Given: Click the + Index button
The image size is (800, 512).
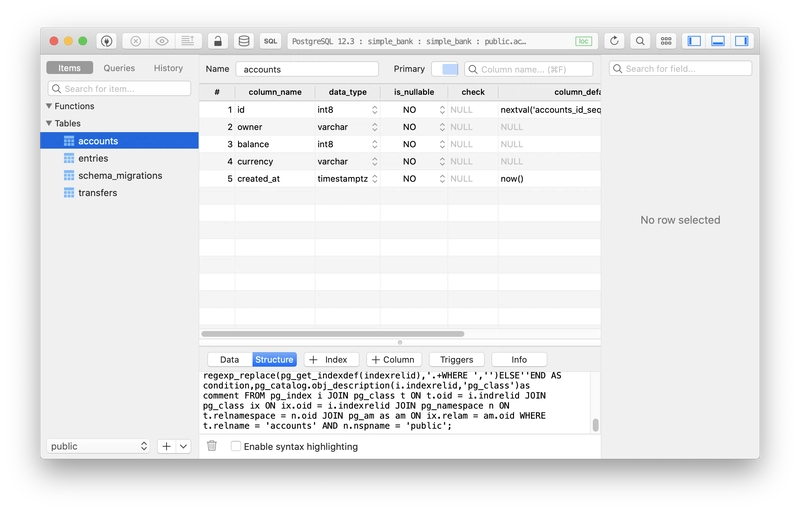Looking at the screenshot, I should coord(332,360).
